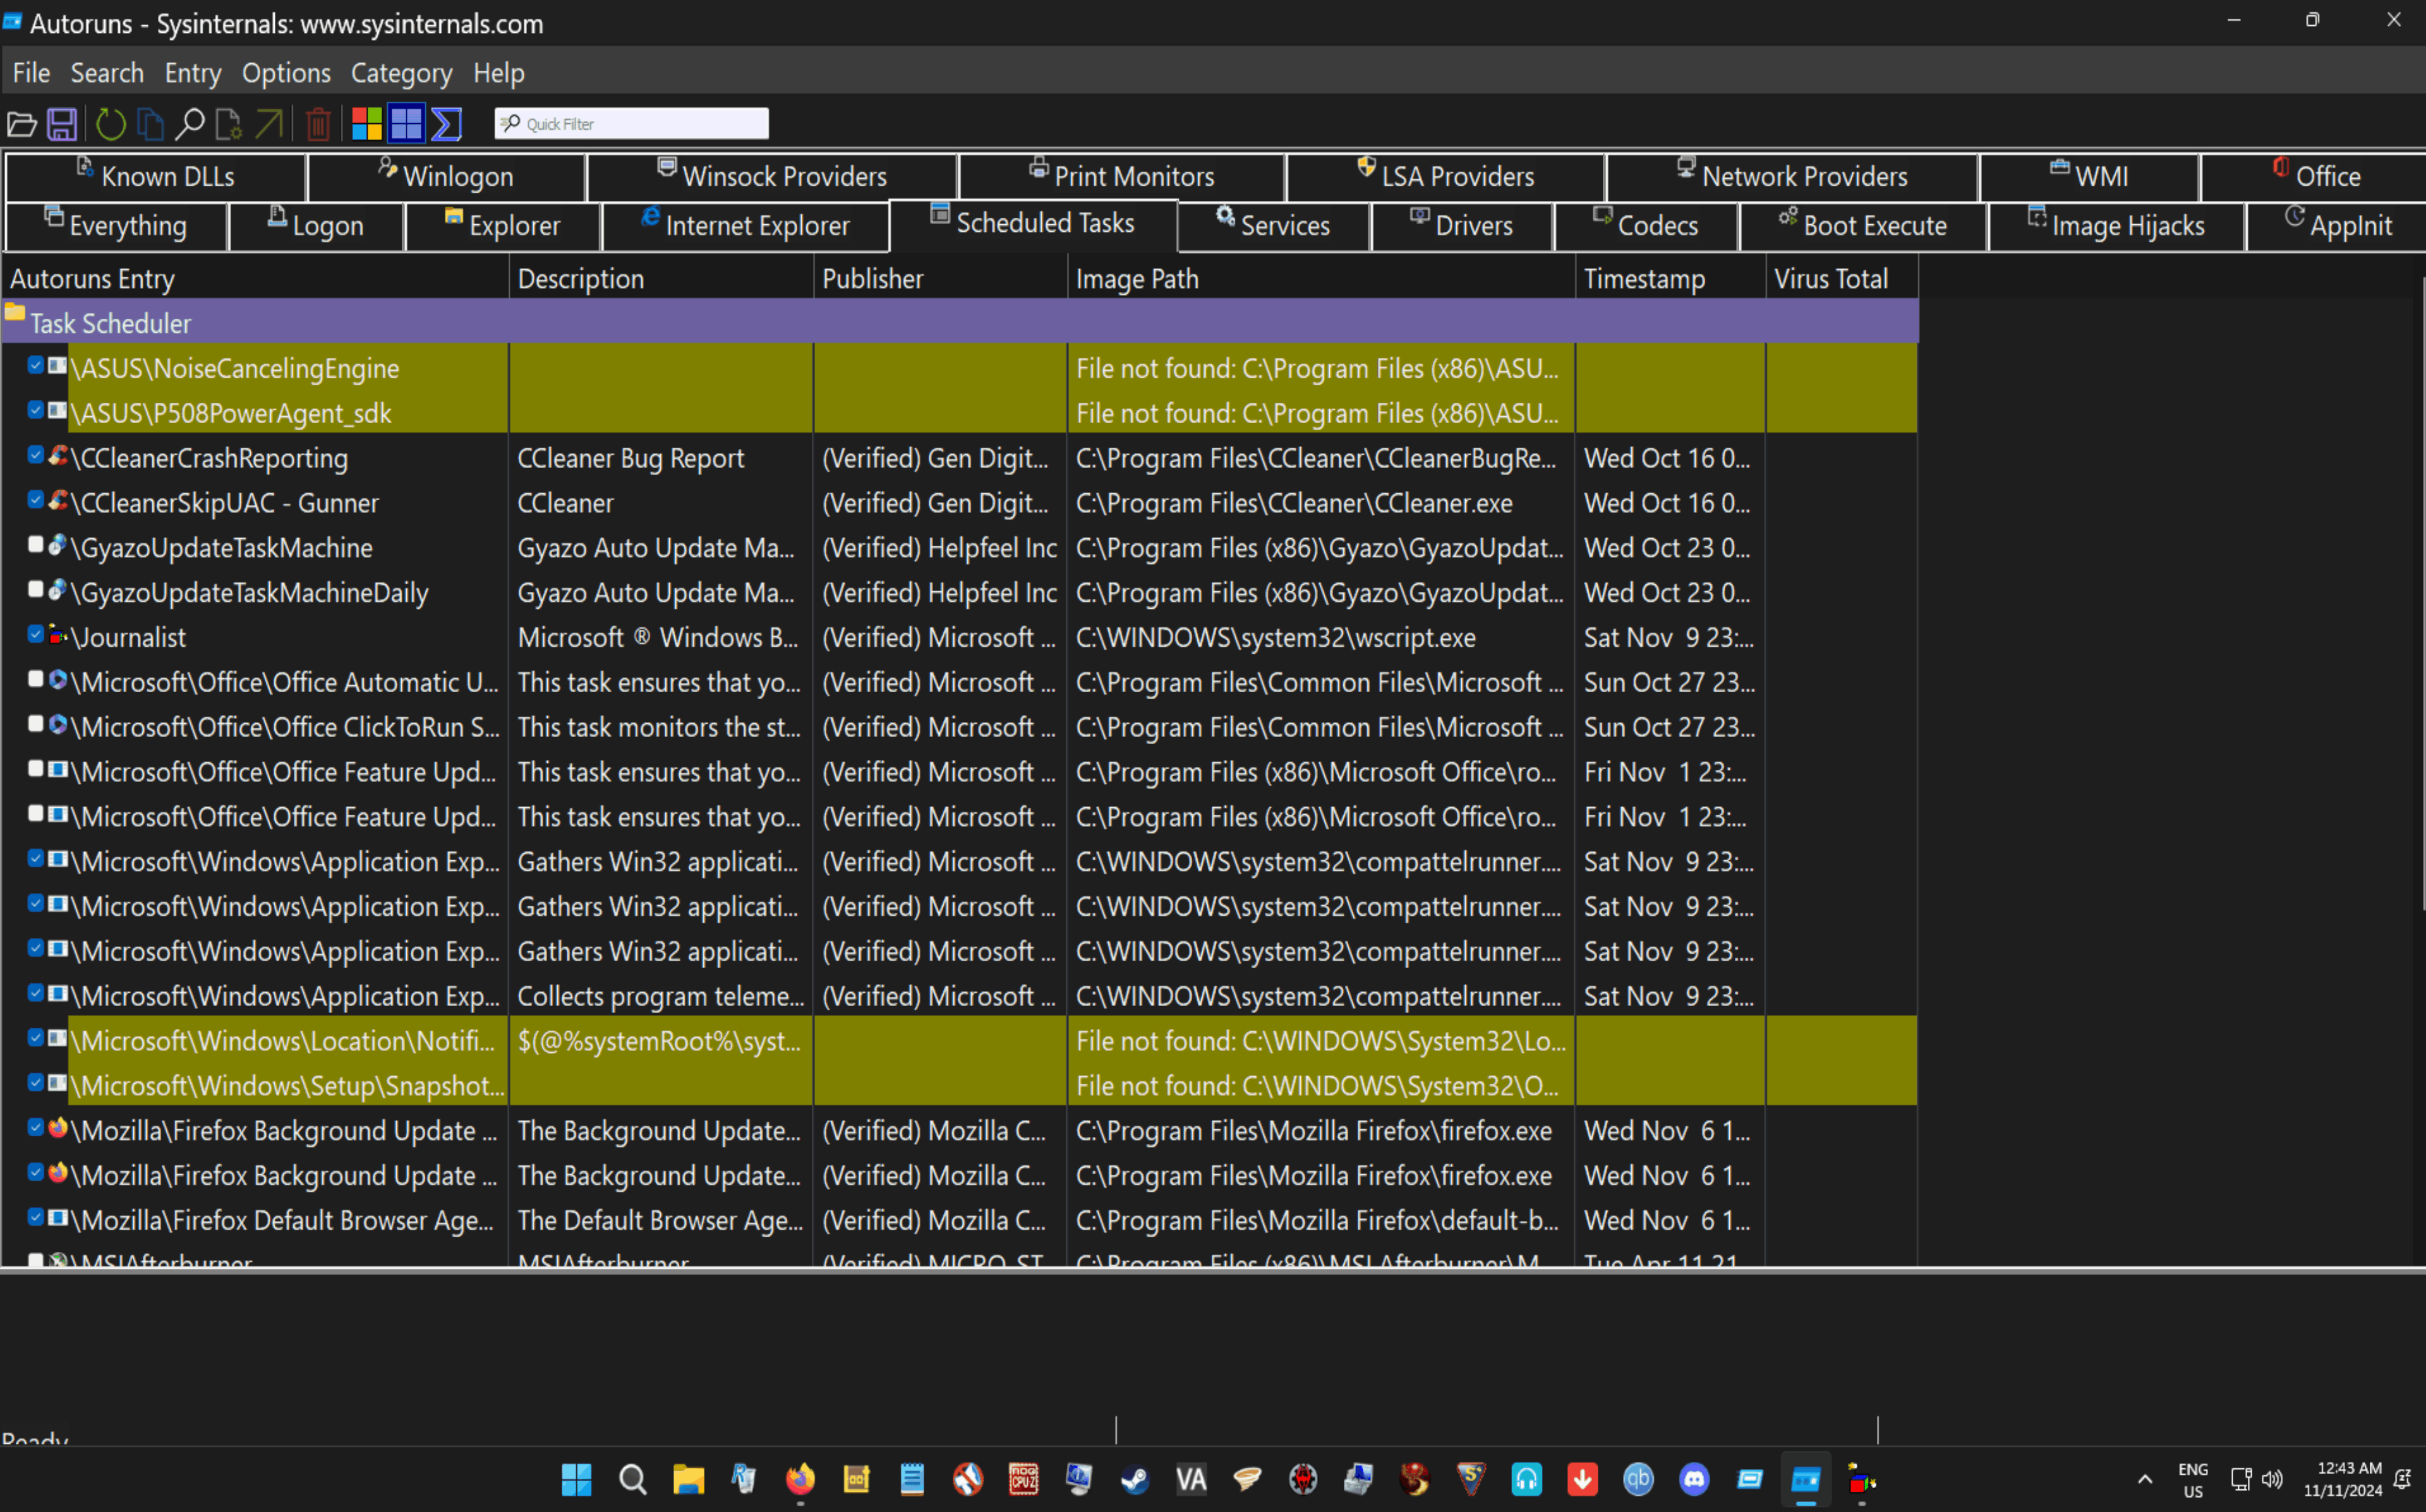Toggle the Windows entries filter icon
Image resolution: width=2426 pixels, height=1512 pixels.
pos(367,124)
